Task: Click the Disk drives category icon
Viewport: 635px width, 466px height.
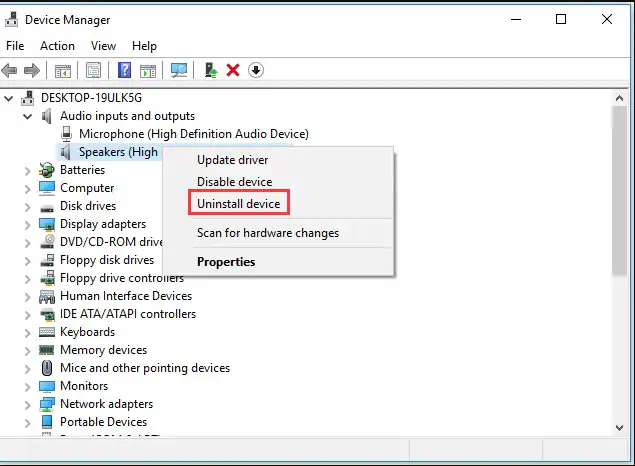Action: pyautogui.click(x=47, y=209)
